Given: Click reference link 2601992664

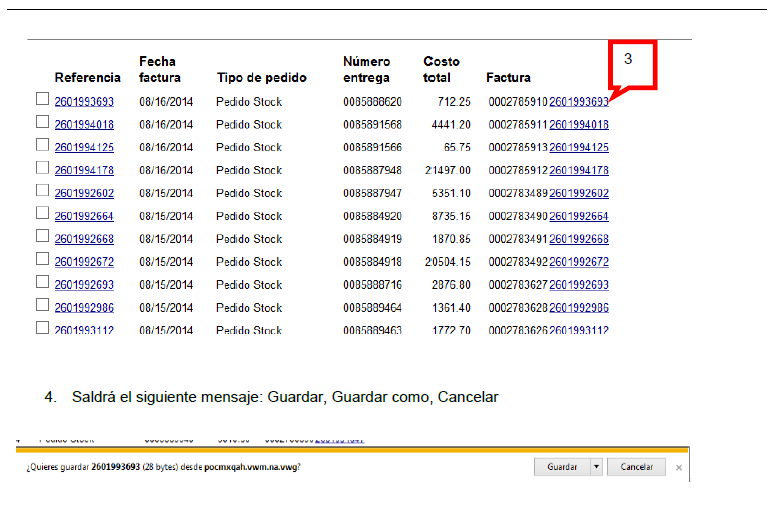Looking at the screenshot, I should click(84, 217).
